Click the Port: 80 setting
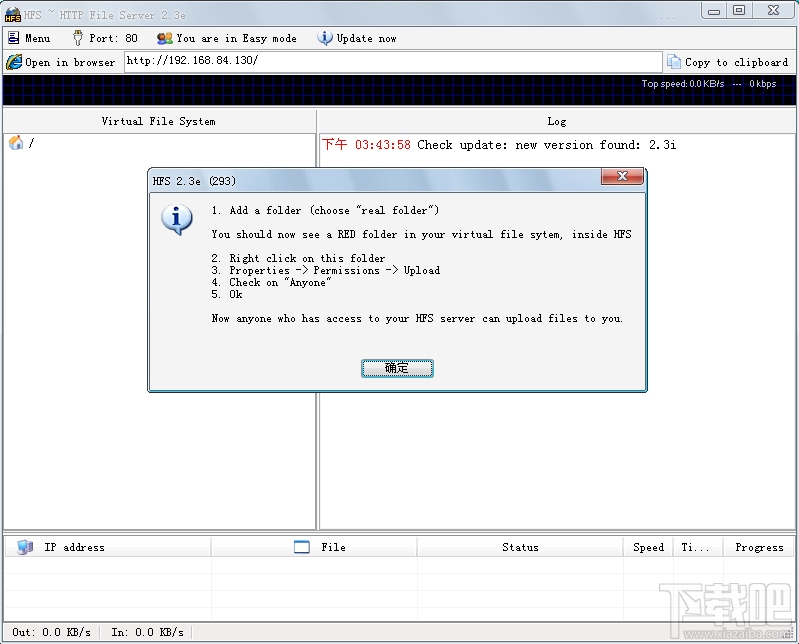 [x=105, y=38]
